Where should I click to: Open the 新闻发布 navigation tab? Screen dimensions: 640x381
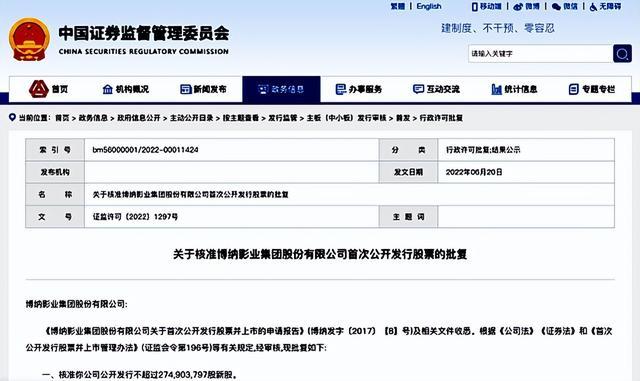click(203, 89)
